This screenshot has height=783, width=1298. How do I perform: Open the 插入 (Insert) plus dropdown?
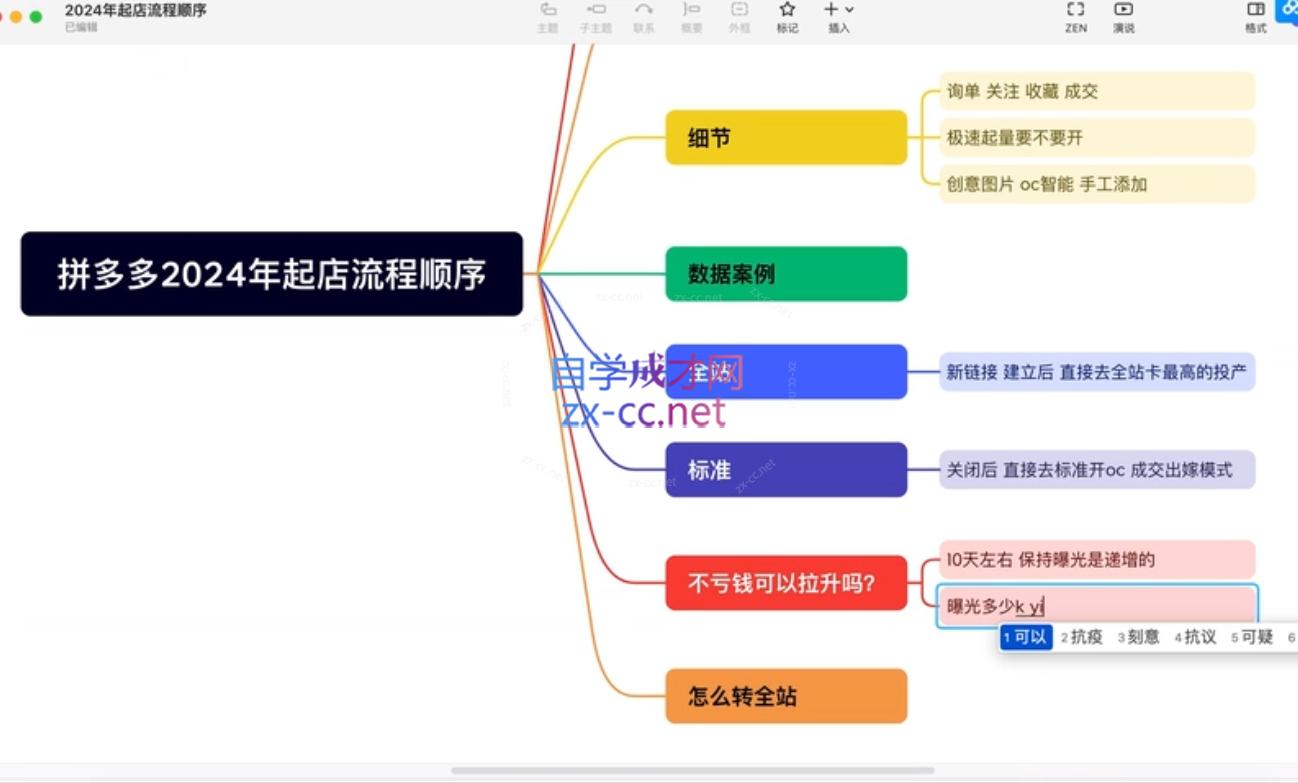838,10
